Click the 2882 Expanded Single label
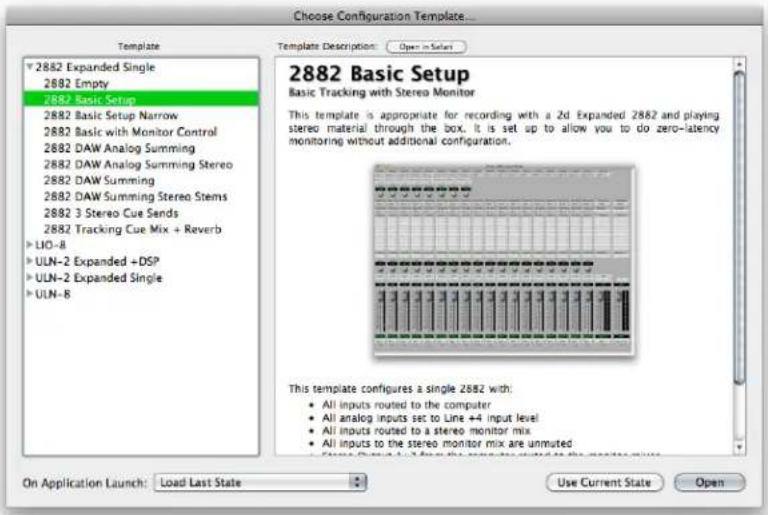768x515 pixels. 95,67
